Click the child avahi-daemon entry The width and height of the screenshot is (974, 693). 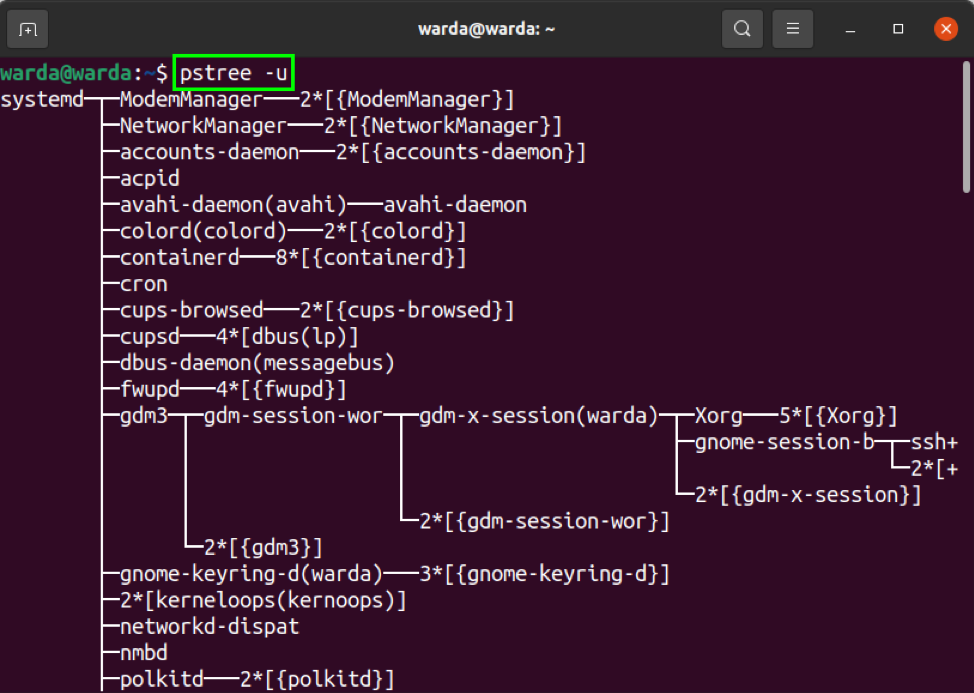[455, 205]
